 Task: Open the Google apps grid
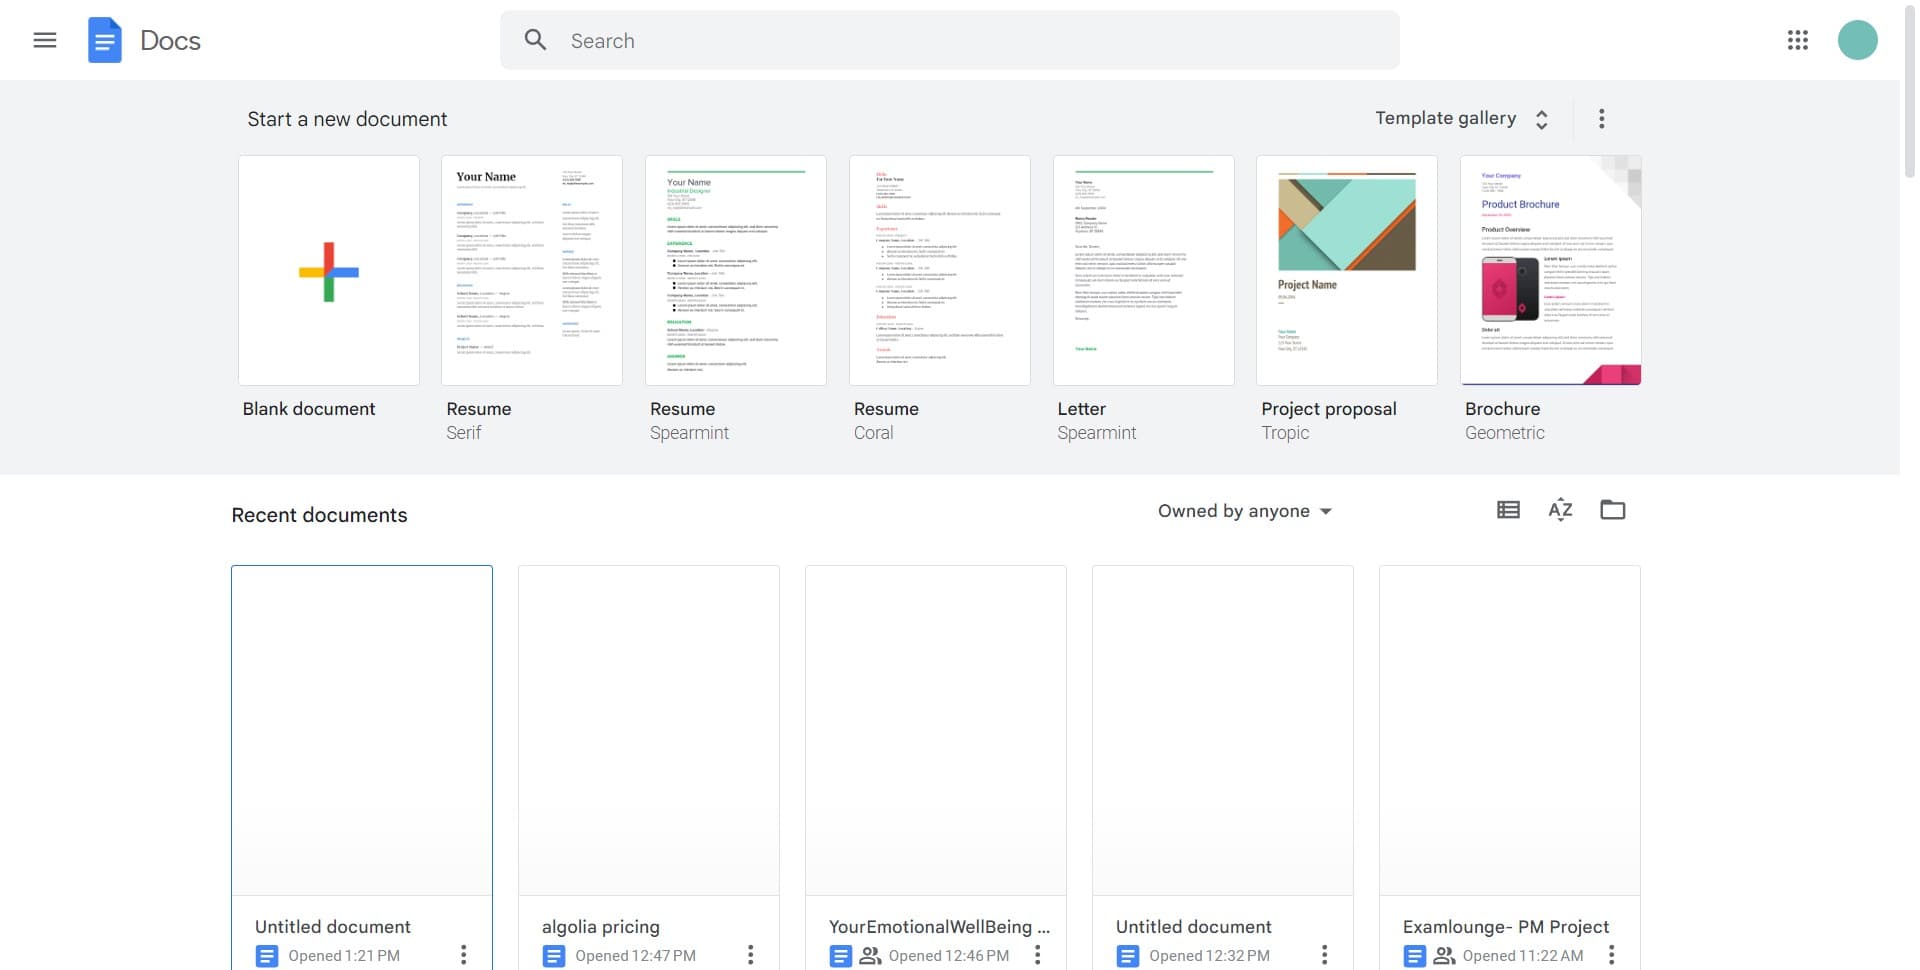[1798, 40]
